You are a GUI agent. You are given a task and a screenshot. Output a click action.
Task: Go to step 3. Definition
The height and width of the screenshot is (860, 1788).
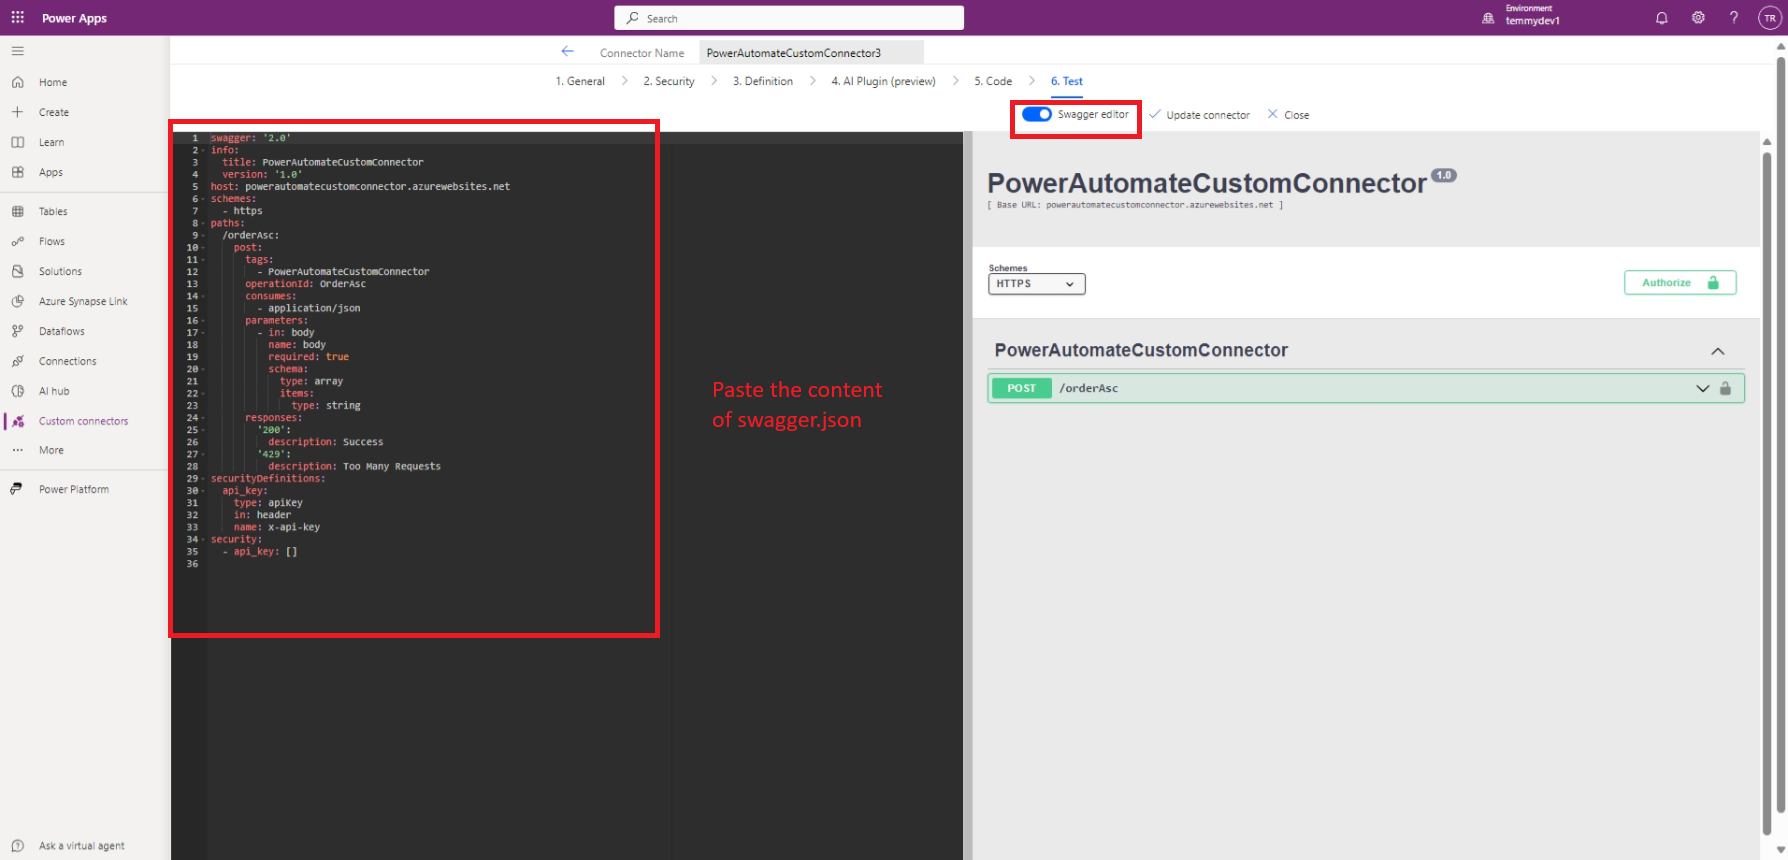coord(763,81)
